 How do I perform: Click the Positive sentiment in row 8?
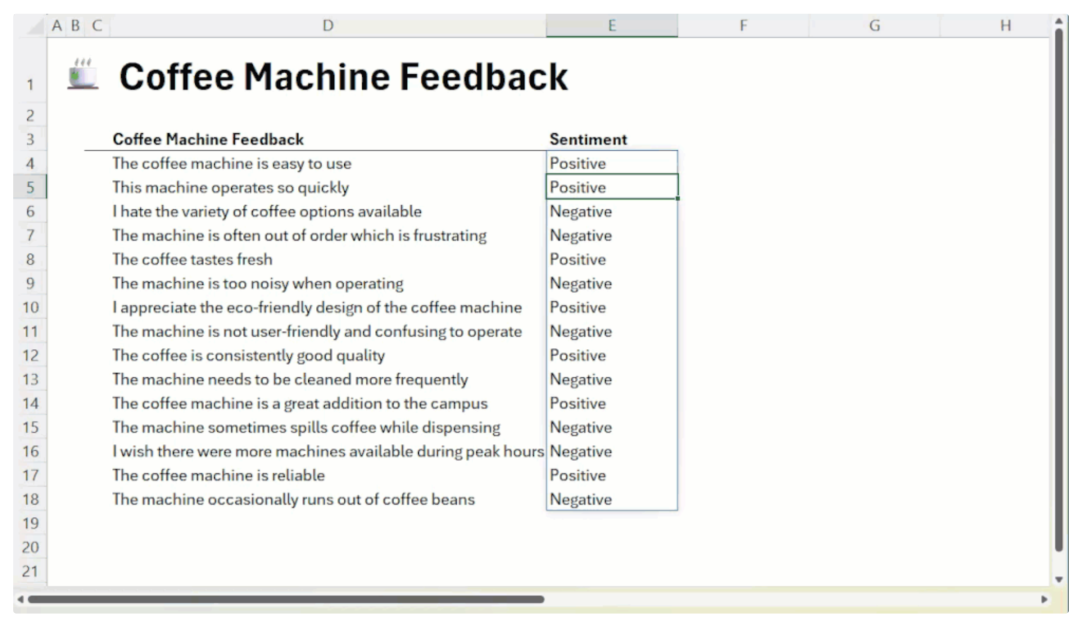tap(612, 259)
